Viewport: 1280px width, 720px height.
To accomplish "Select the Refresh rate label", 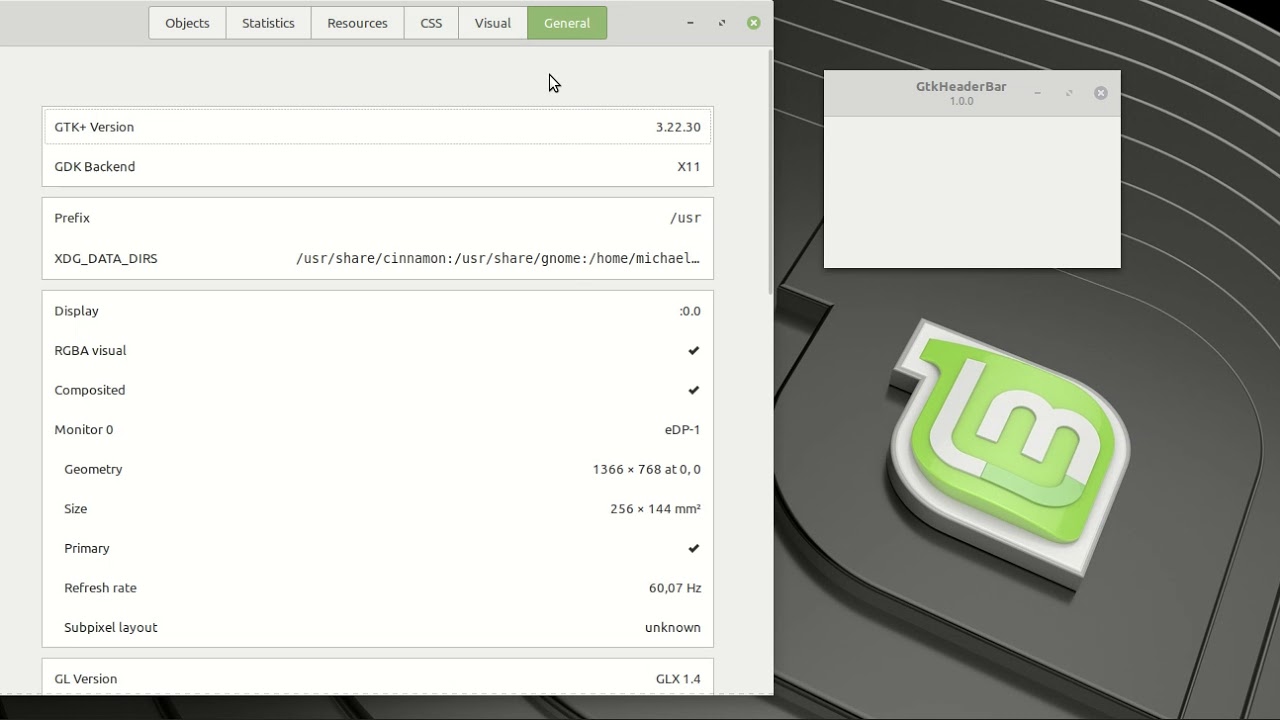I will click(100, 588).
